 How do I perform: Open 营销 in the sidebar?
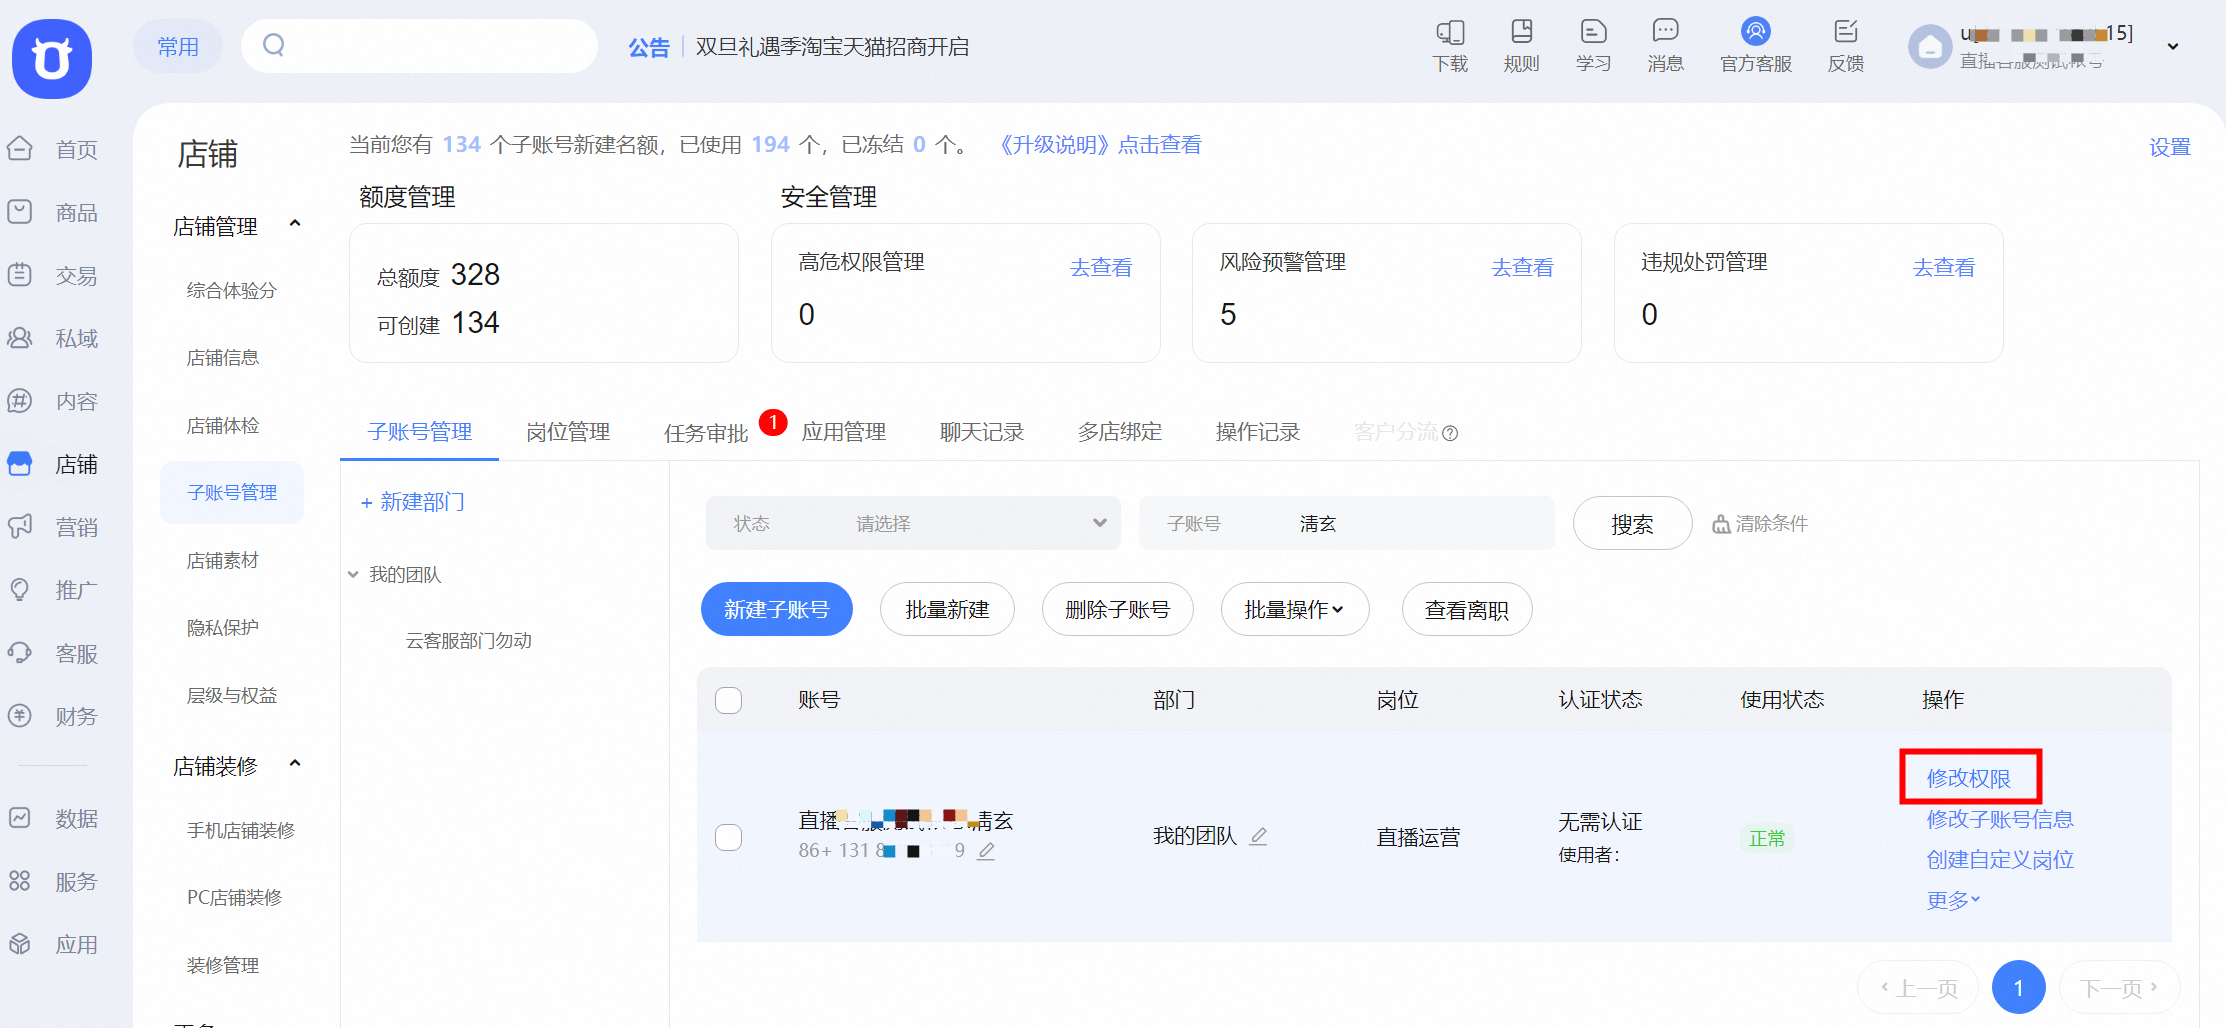[x=52, y=528]
